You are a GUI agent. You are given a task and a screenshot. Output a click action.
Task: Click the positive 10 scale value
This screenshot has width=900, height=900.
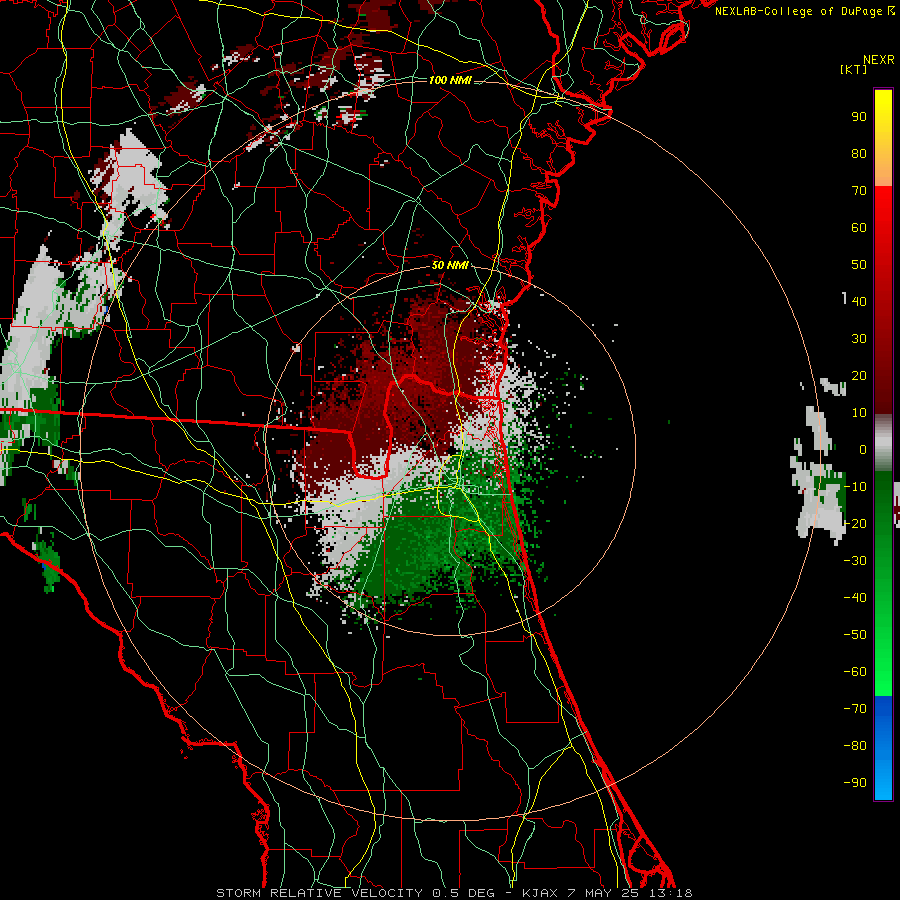click(x=859, y=413)
